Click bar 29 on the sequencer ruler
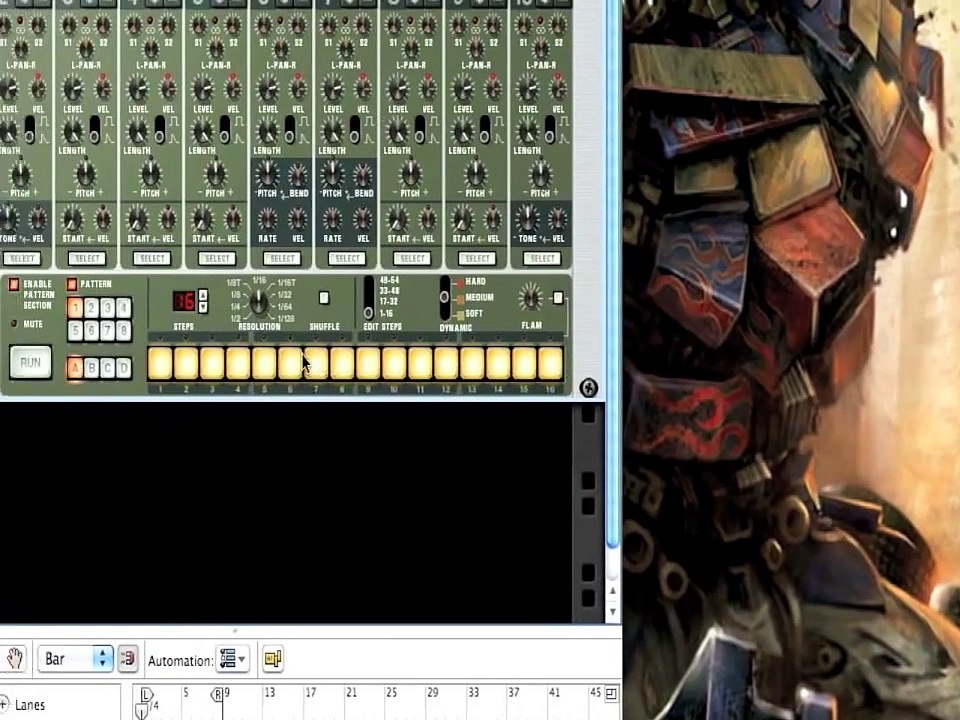This screenshot has height=720, width=960. (x=432, y=693)
